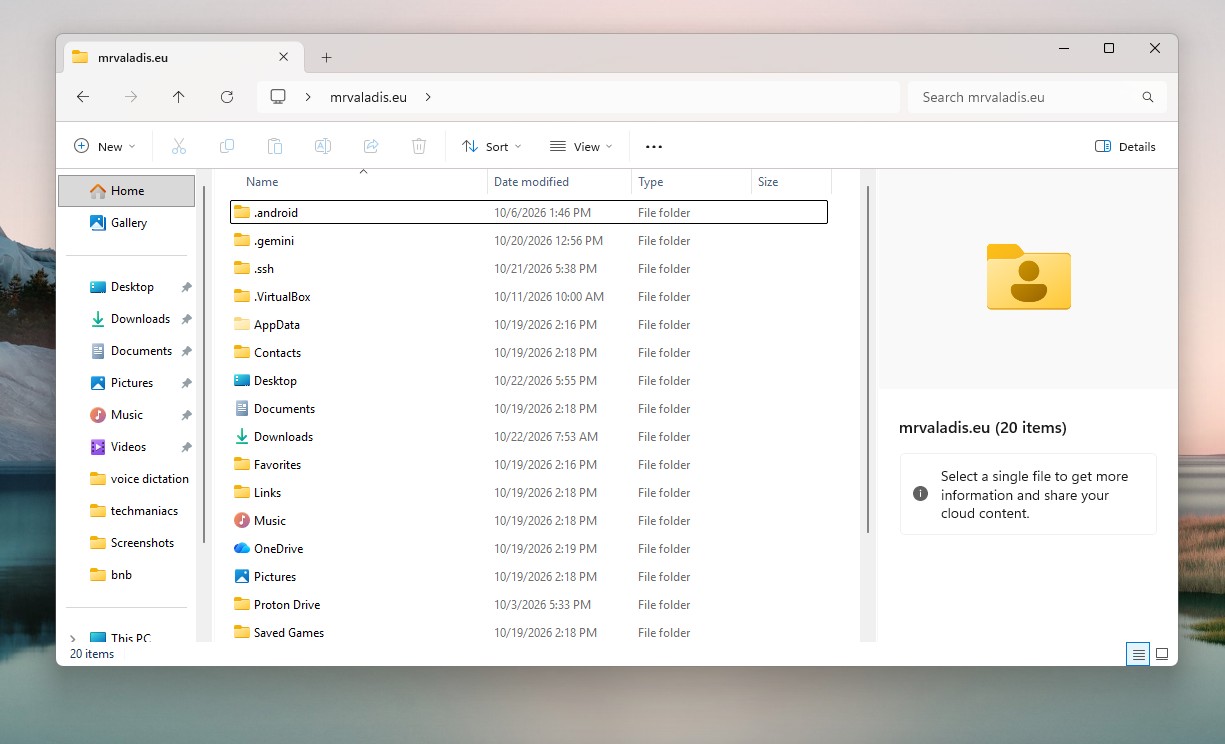Open the three-dots See more menu
The height and width of the screenshot is (744, 1225).
[x=654, y=146]
